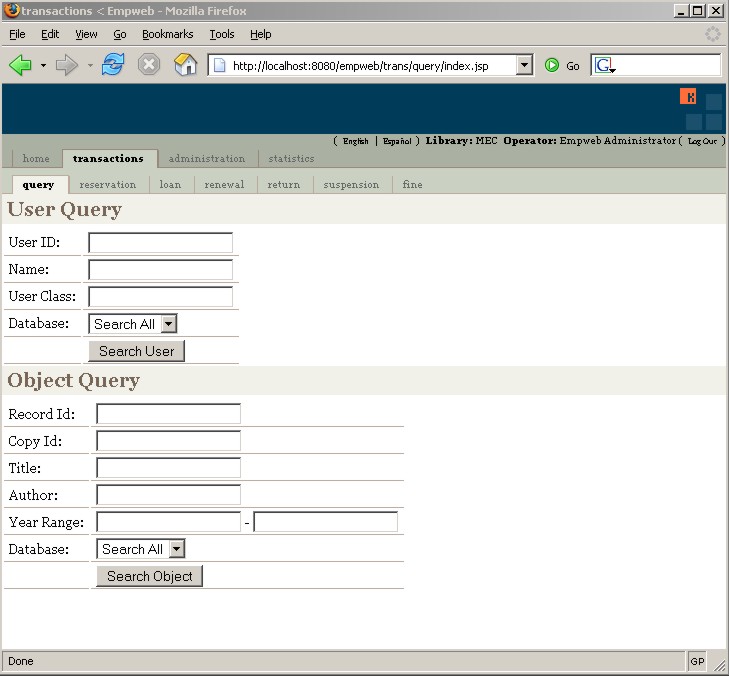Screen dimensions: 729x676
Task: Open the Back button history dropdown arrow
Action: click(43, 66)
